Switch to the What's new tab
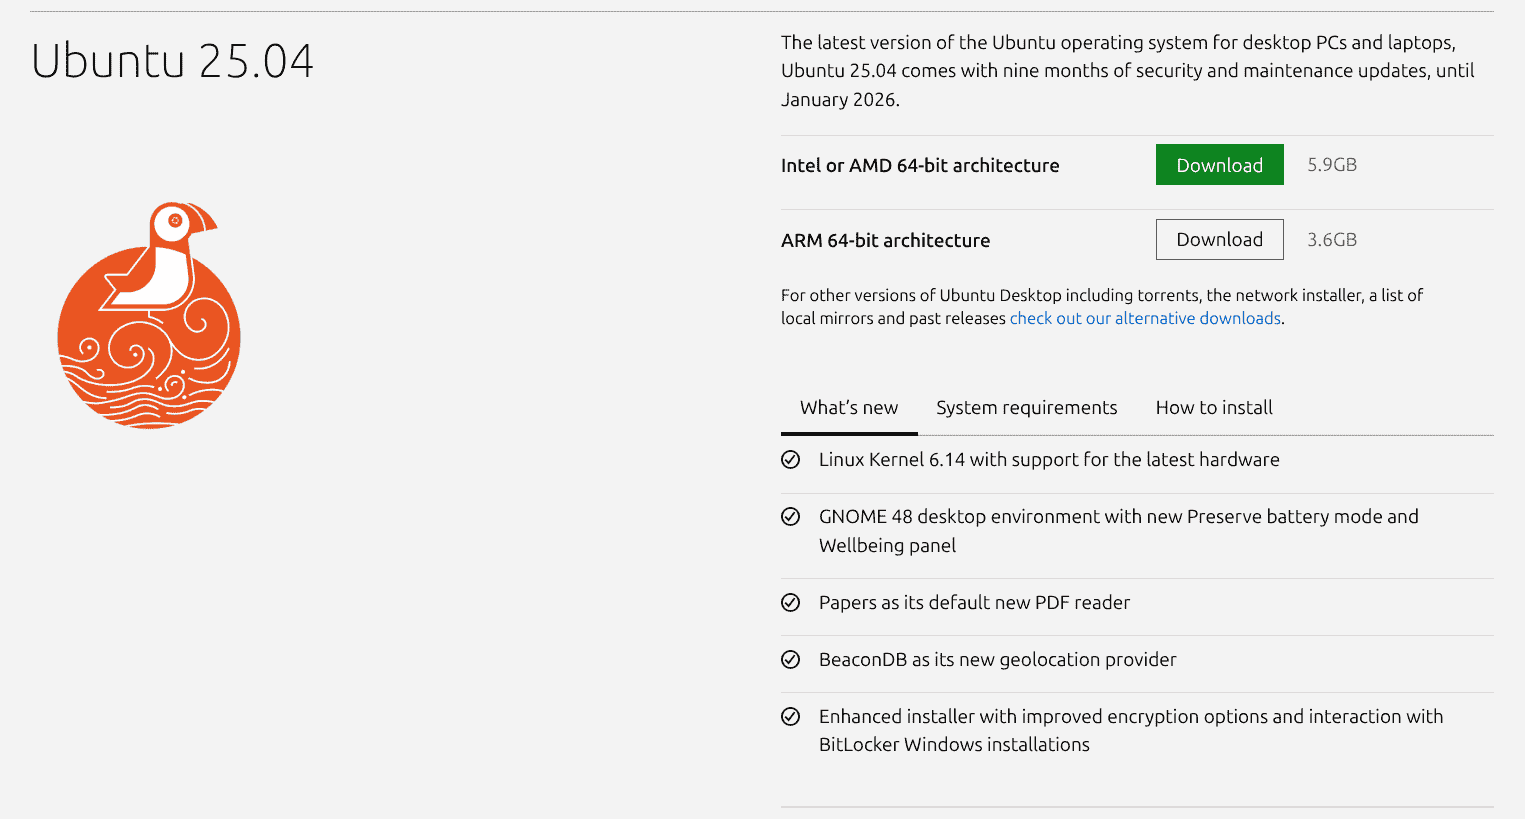 pos(849,408)
